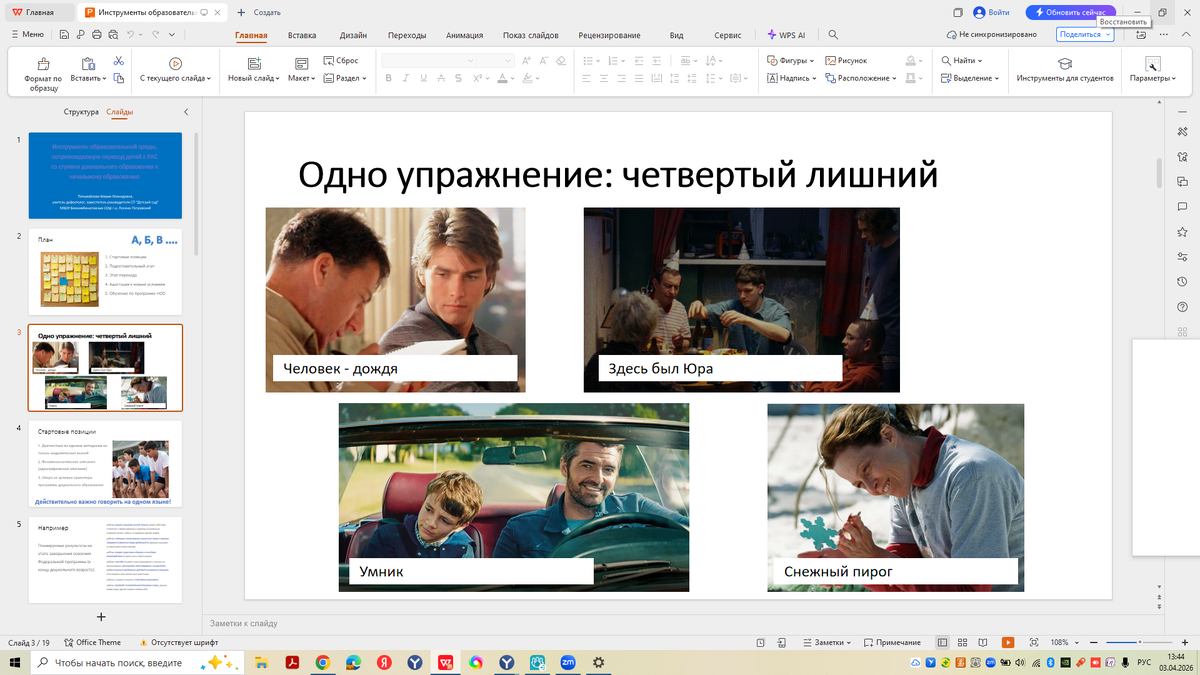The width and height of the screenshot is (1200, 675).
Task: Toggle bold formatting
Action: point(388,79)
